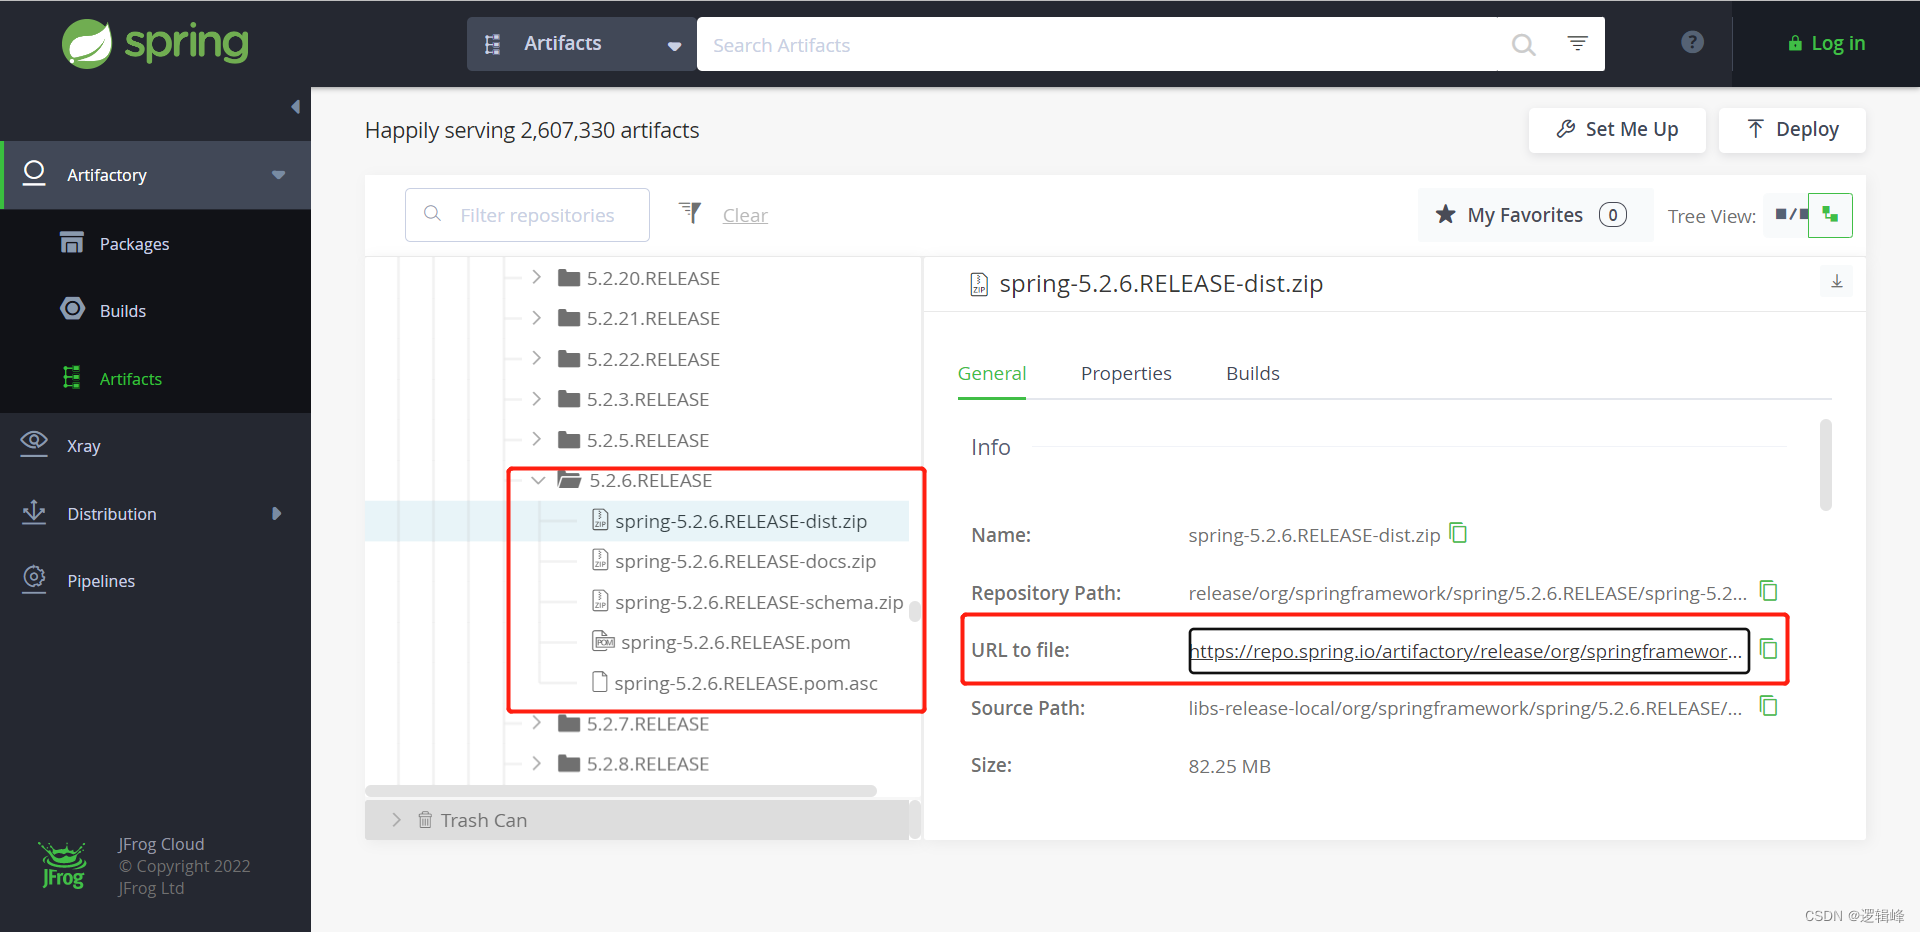Click the Pipelines gear icon
Viewport: 1920px width, 932px height.
(x=34, y=579)
